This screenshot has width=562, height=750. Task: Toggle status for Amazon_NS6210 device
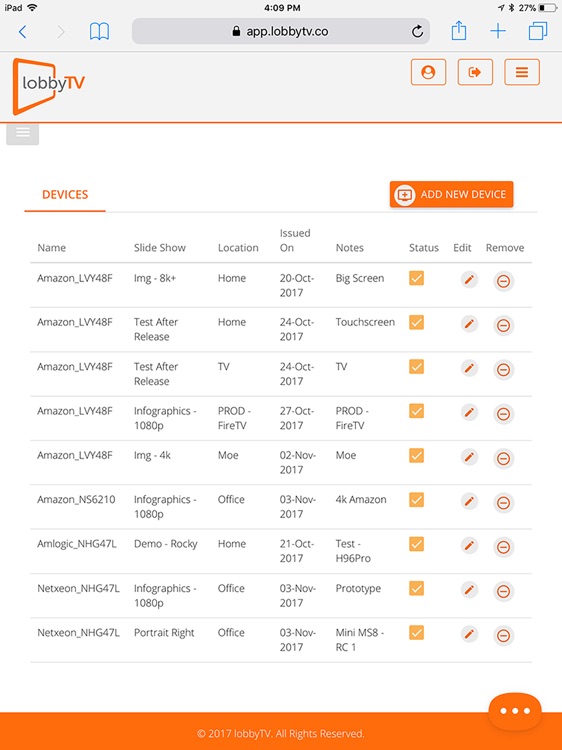[417, 499]
